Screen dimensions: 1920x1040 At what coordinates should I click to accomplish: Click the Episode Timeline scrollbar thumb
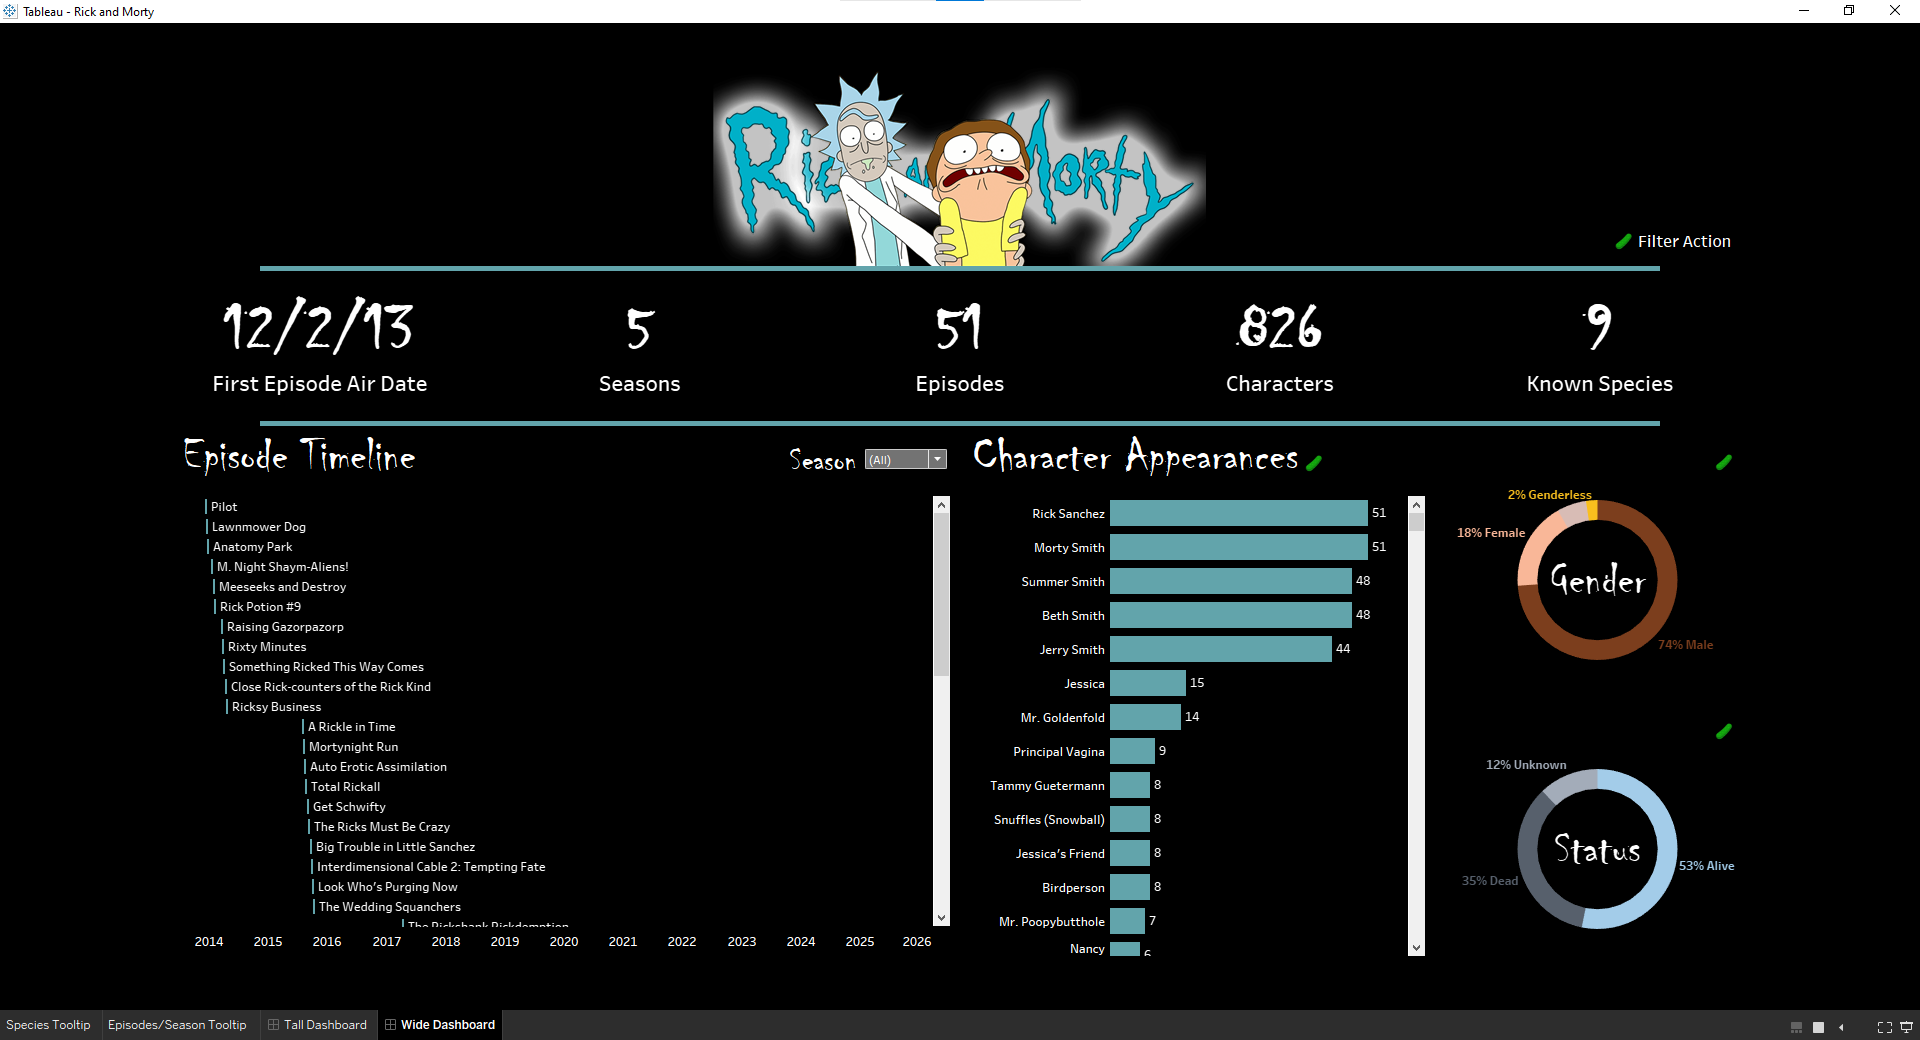[x=941, y=594]
